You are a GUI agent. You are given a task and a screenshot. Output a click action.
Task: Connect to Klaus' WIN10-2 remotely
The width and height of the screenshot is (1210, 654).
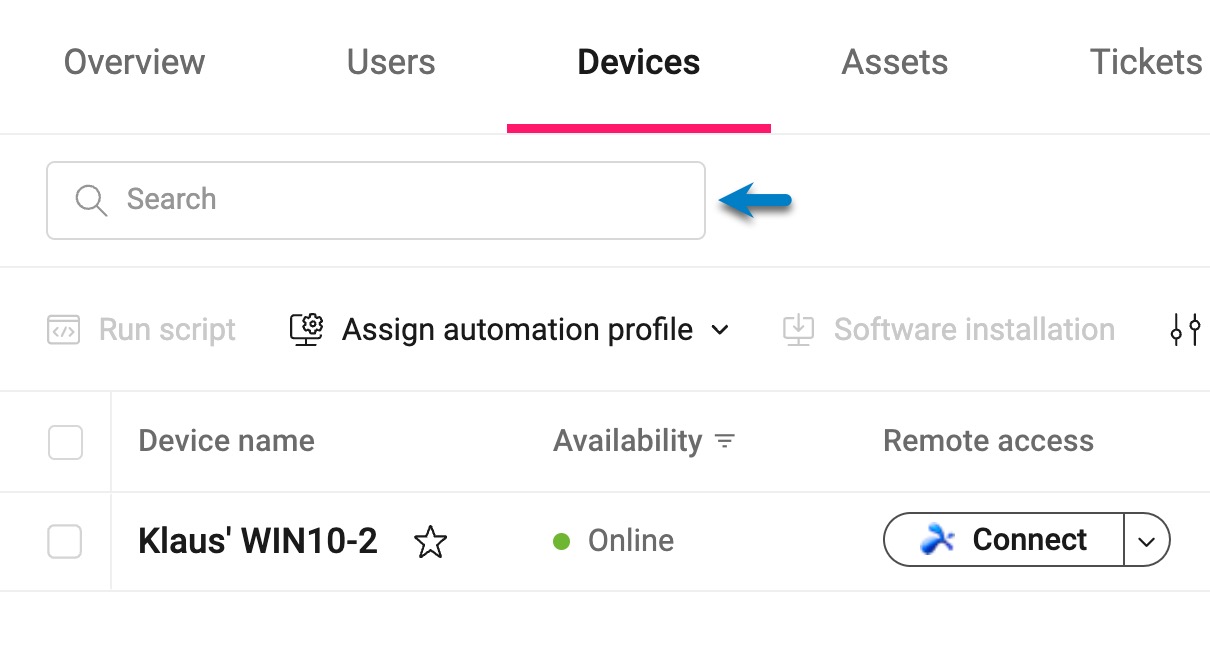coord(1004,540)
